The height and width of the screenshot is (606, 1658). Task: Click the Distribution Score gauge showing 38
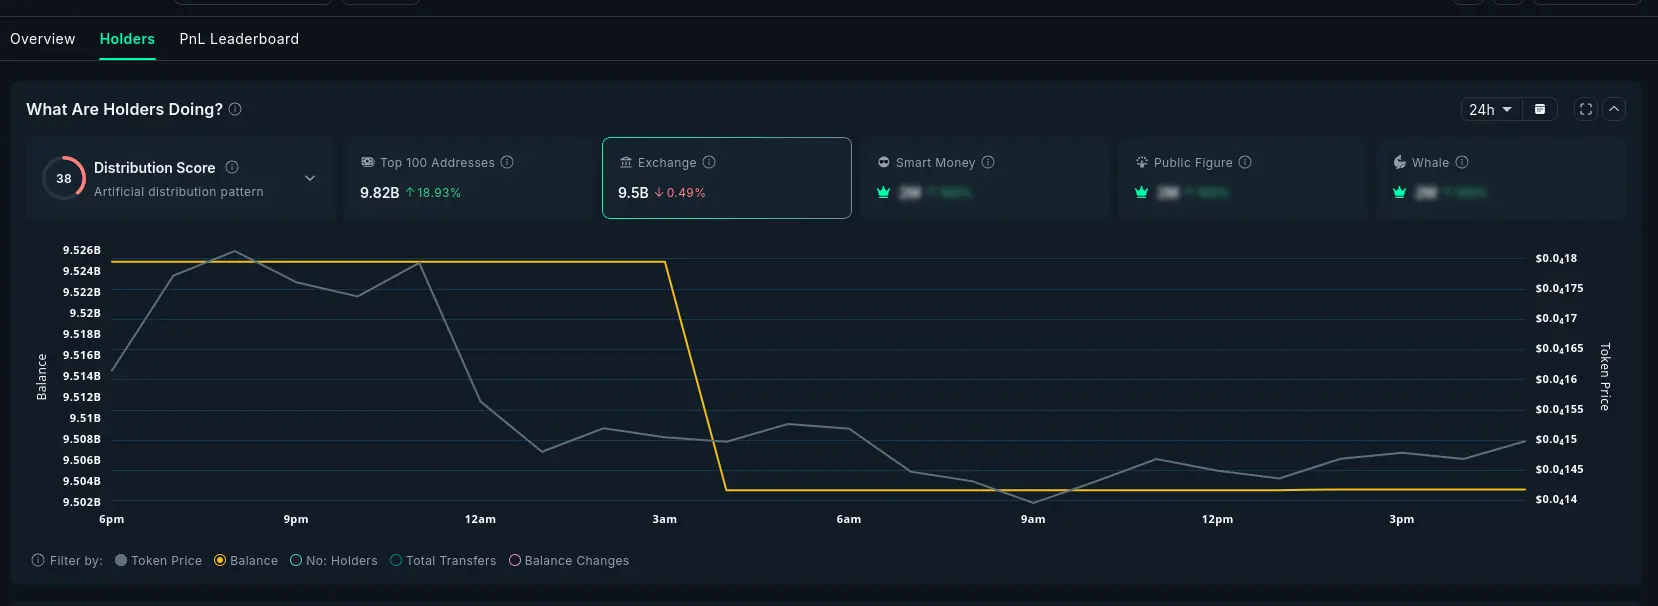point(63,178)
